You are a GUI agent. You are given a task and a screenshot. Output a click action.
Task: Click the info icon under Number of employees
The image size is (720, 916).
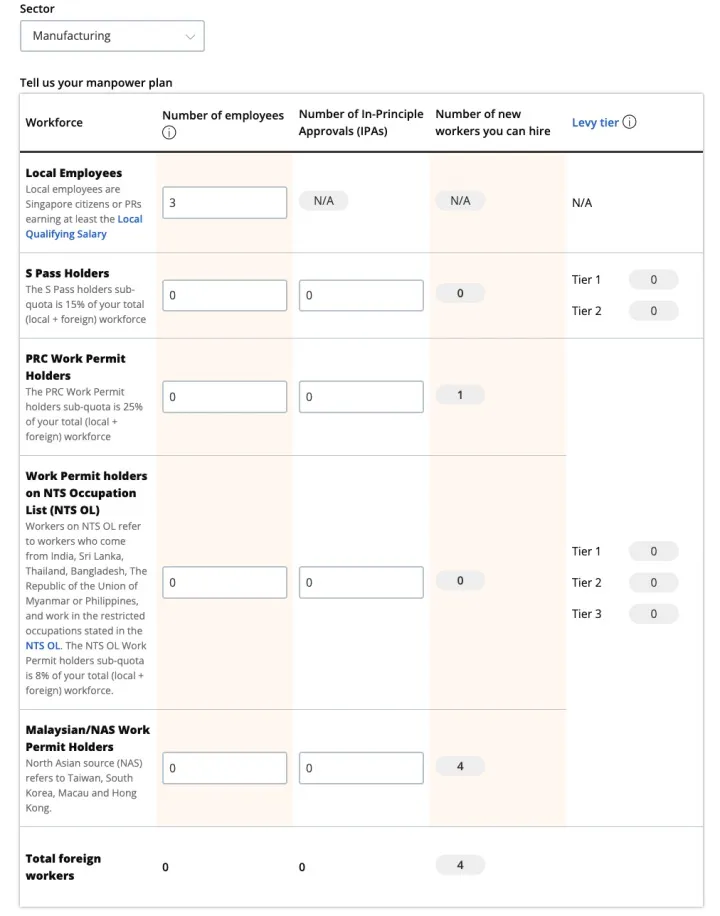[x=169, y=135]
